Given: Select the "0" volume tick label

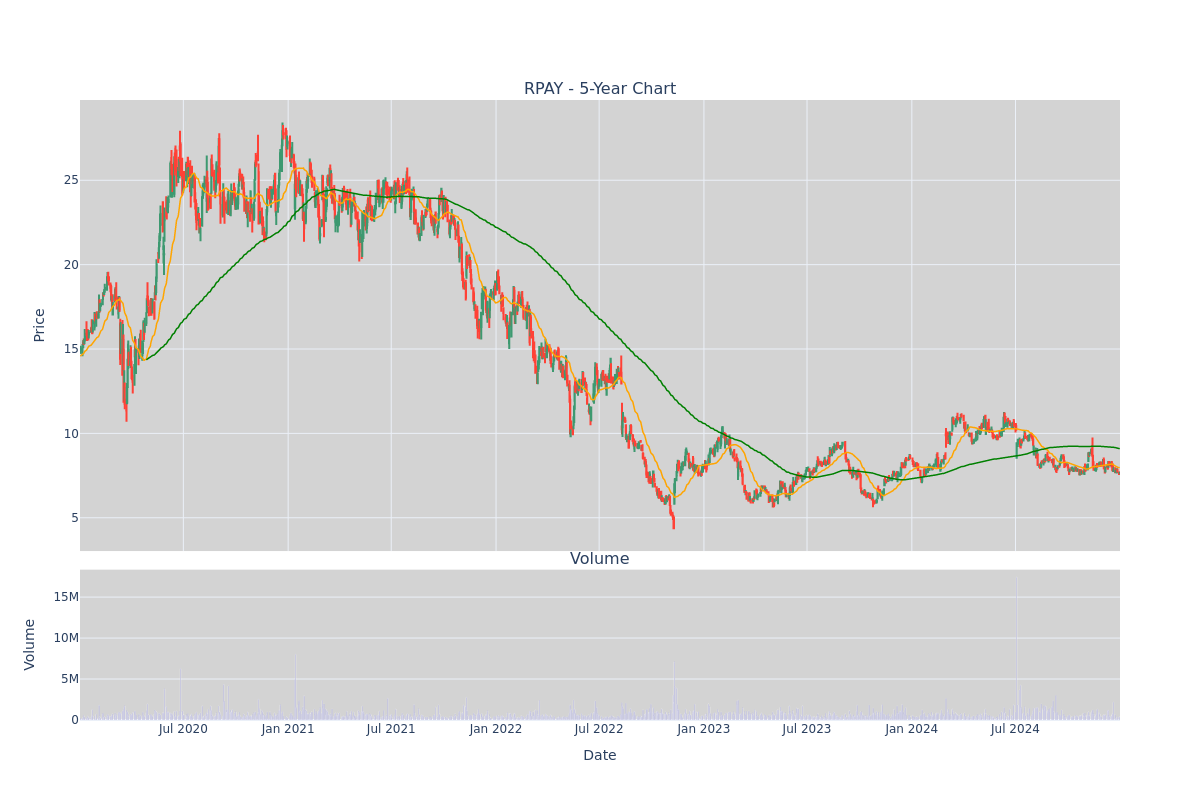Looking at the screenshot, I should [x=75, y=720].
